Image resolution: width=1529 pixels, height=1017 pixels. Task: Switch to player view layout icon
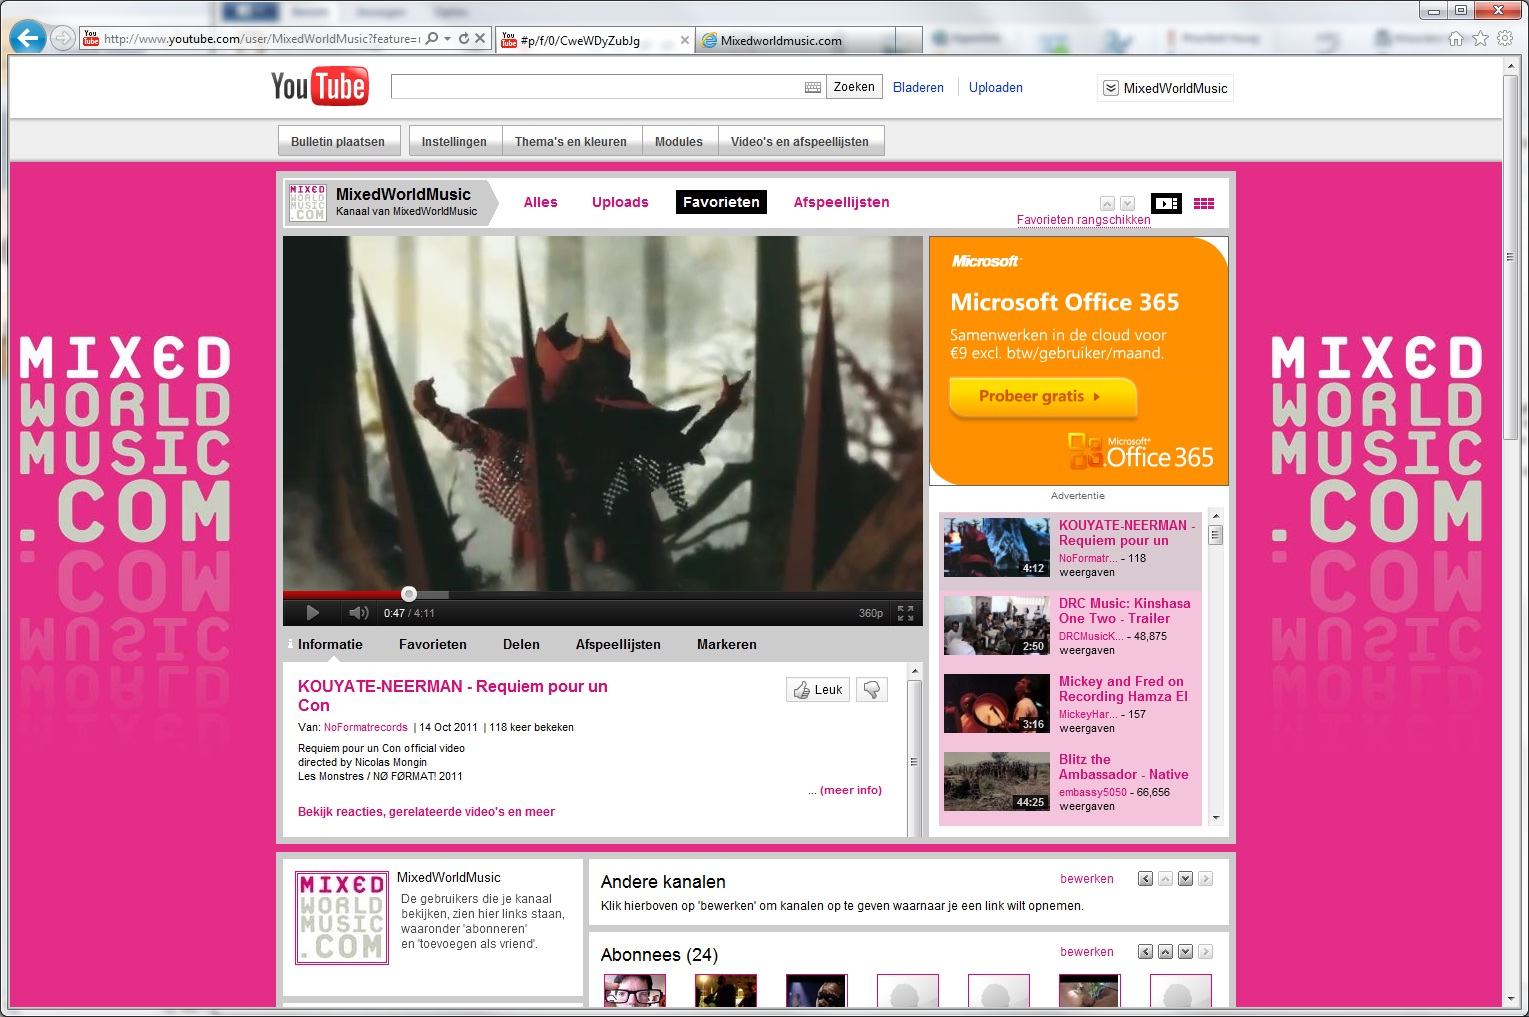(x=1166, y=203)
